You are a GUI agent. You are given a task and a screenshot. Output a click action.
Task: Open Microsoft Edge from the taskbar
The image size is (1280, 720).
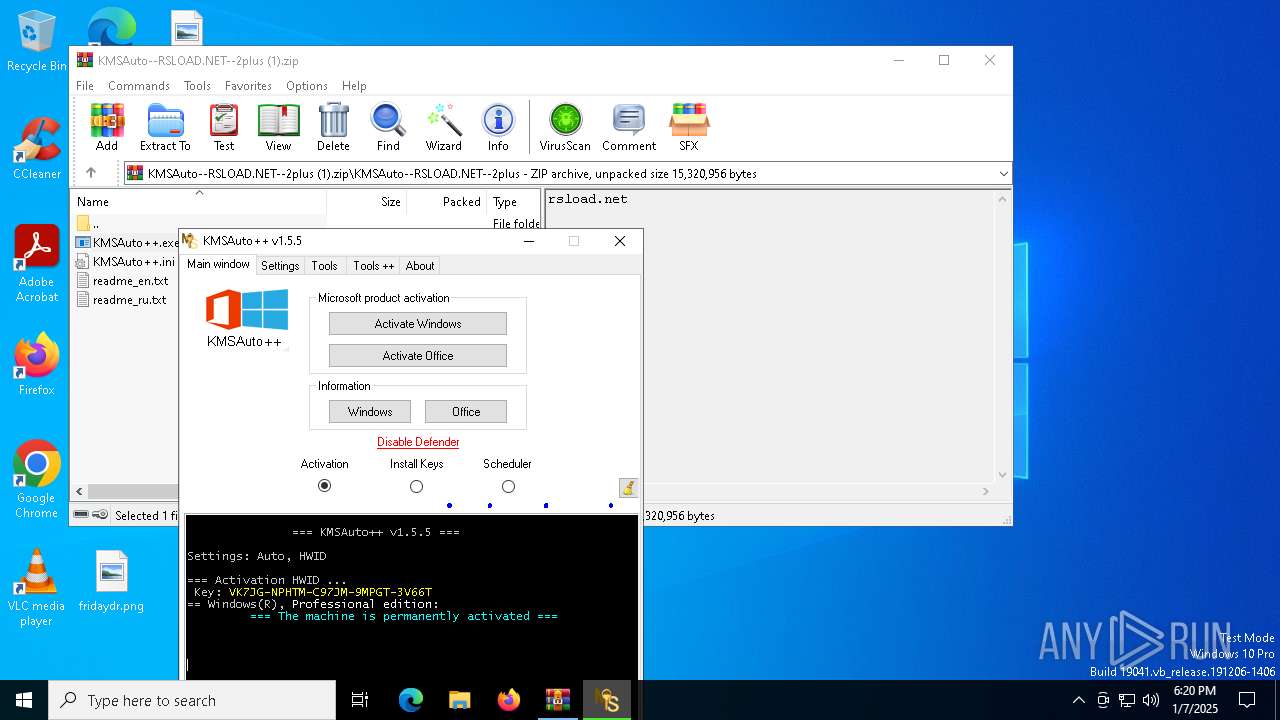click(411, 700)
